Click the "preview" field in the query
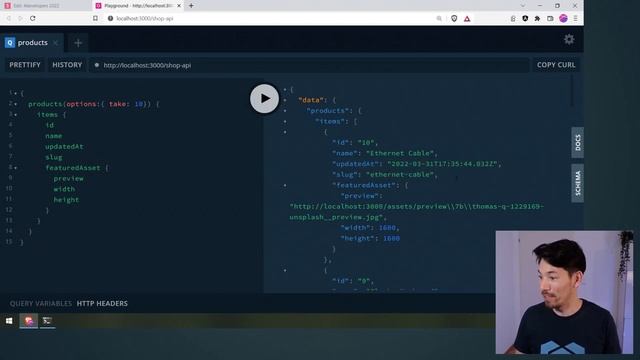 68,179
